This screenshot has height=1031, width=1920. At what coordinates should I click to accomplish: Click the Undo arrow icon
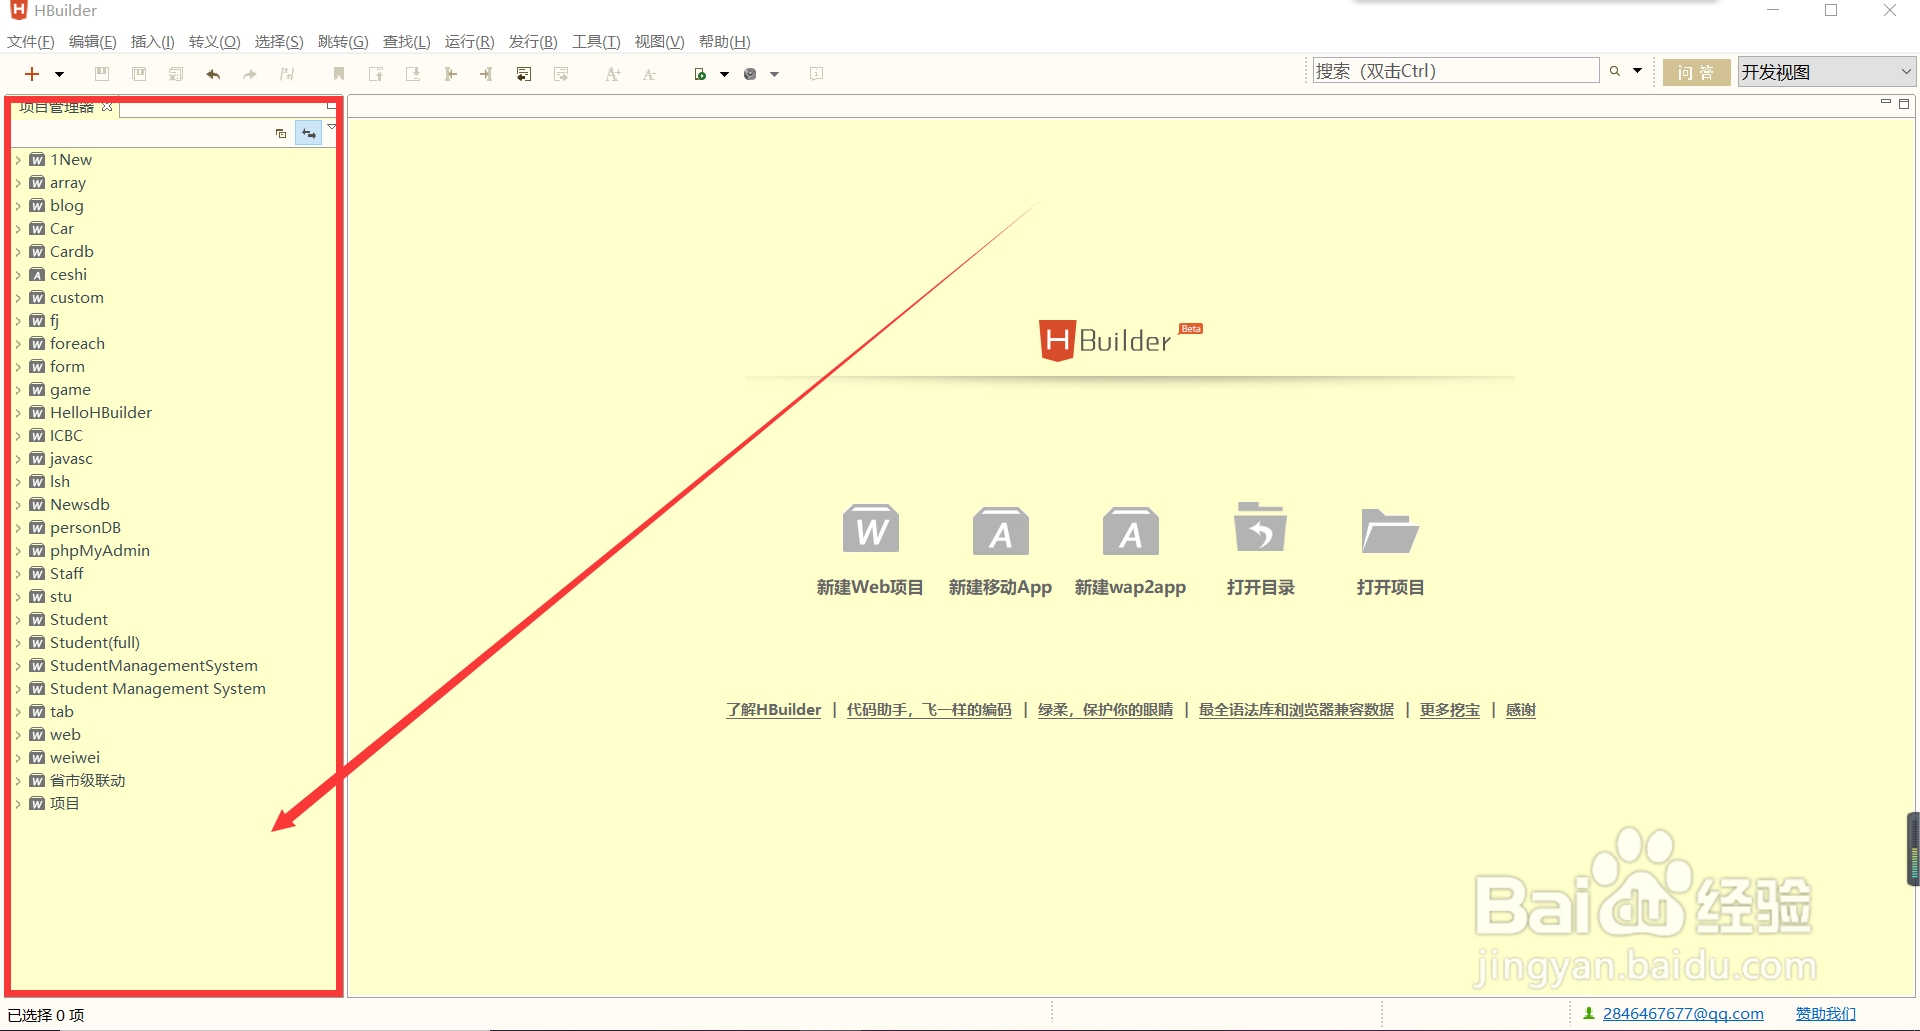click(213, 74)
